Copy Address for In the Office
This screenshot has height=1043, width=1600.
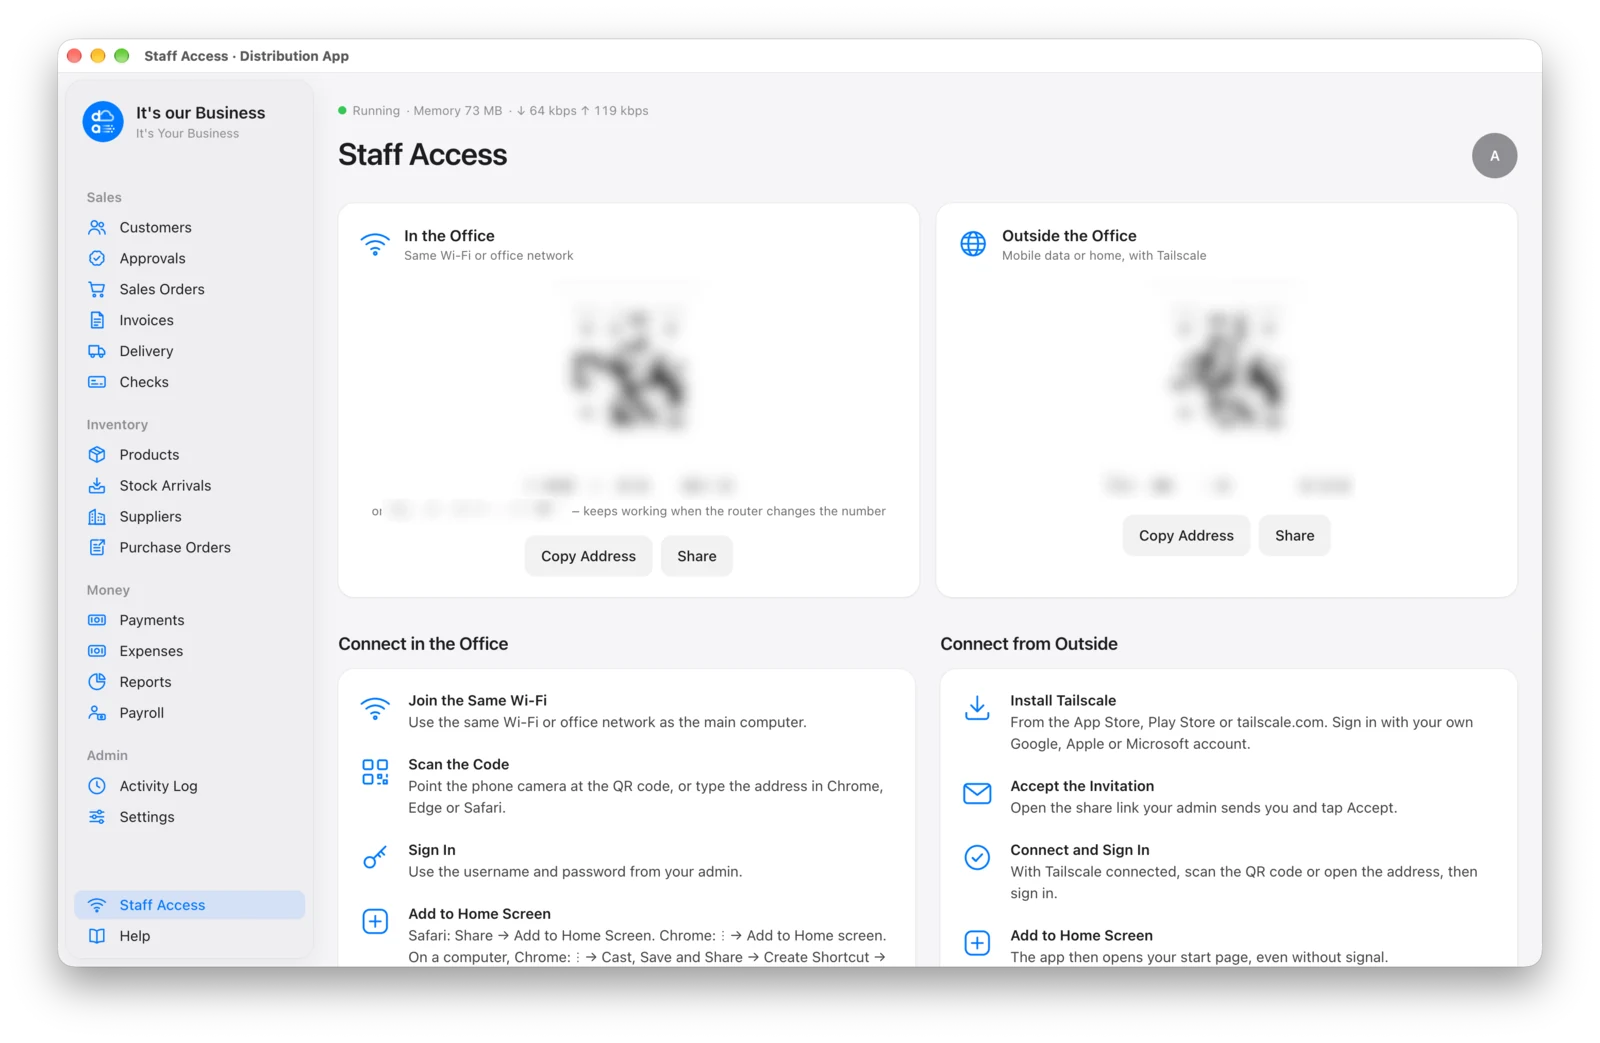pos(588,556)
